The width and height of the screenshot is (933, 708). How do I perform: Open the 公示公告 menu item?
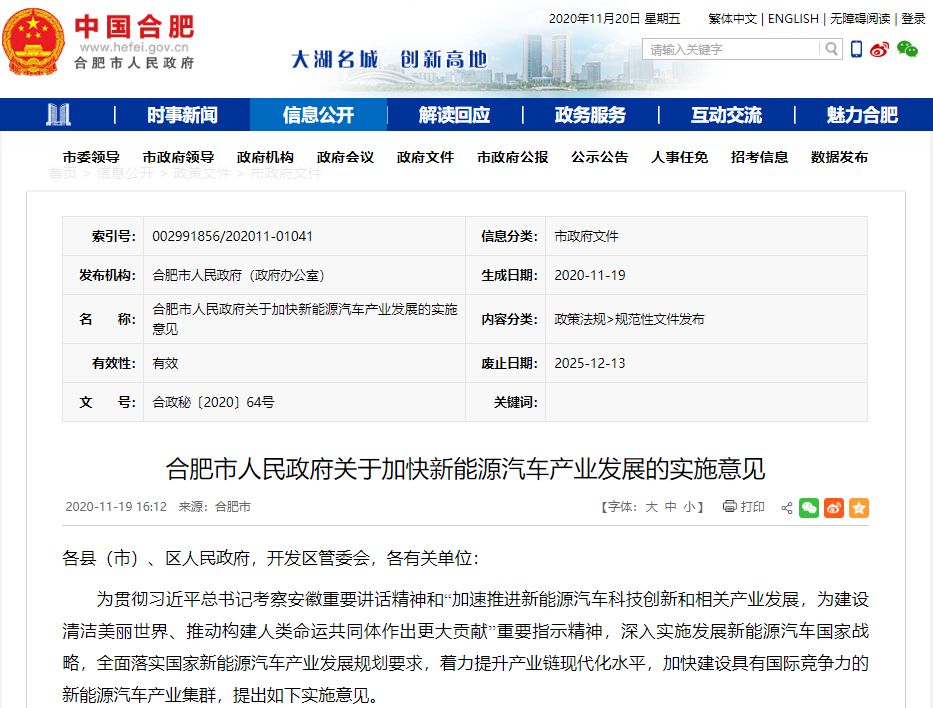pyautogui.click(x=599, y=156)
